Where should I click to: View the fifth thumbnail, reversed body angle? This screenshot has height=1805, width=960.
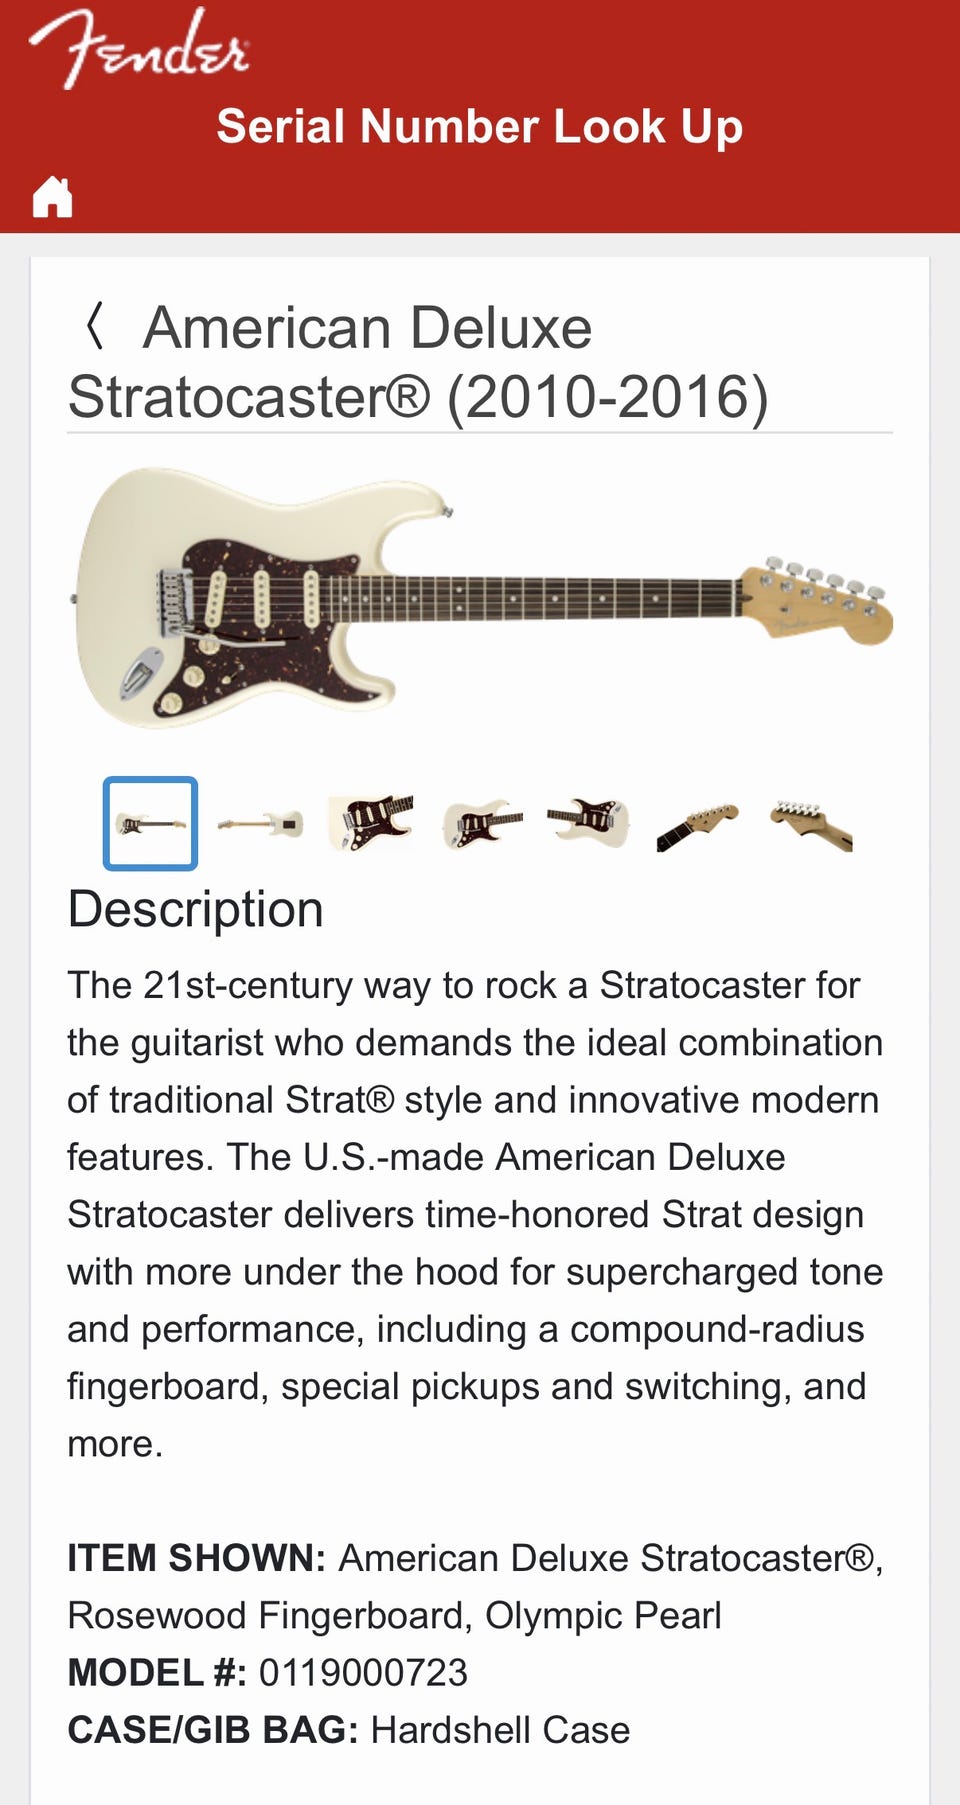tap(590, 822)
